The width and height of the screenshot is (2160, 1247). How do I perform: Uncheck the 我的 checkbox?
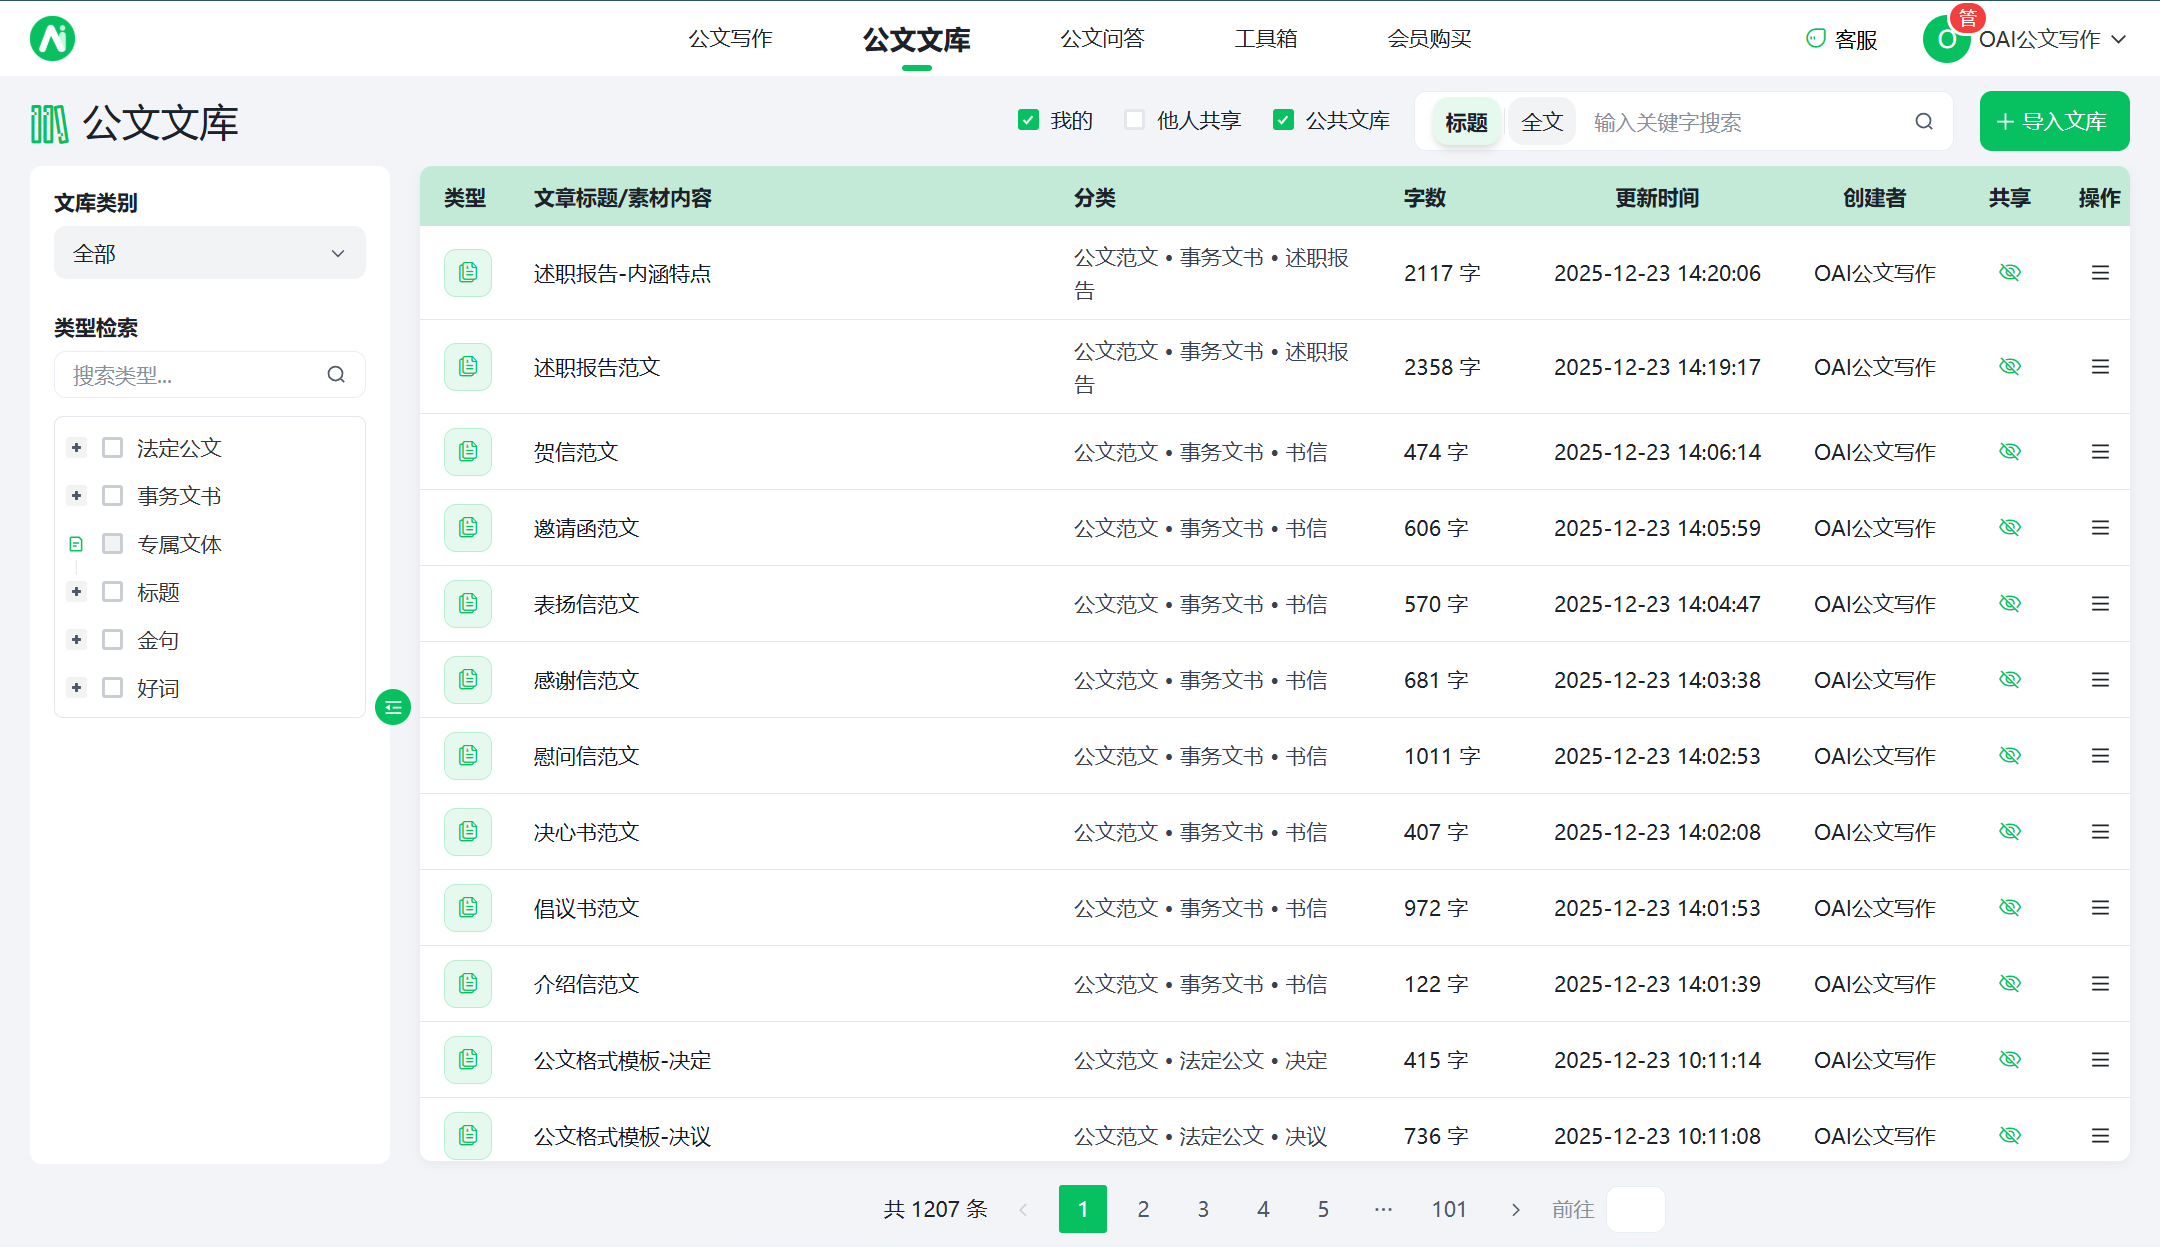click(x=1029, y=119)
